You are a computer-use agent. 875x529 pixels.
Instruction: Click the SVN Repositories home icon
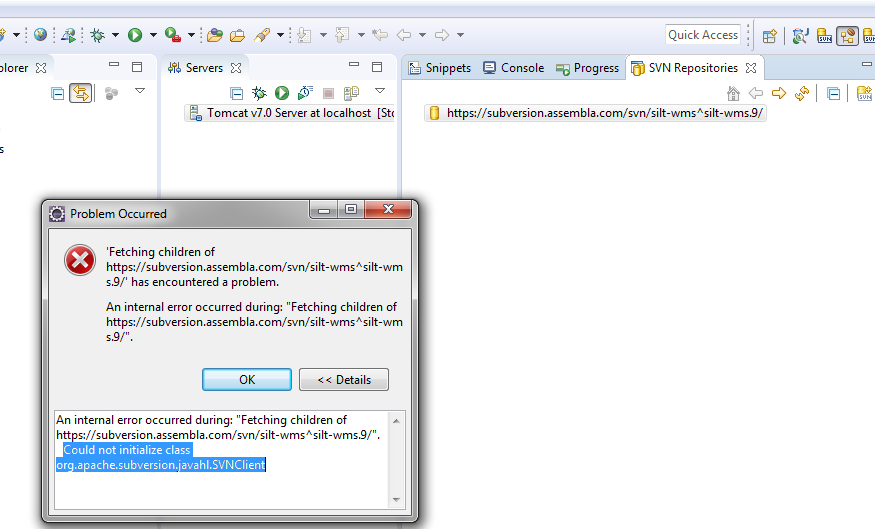click(733, 93)
